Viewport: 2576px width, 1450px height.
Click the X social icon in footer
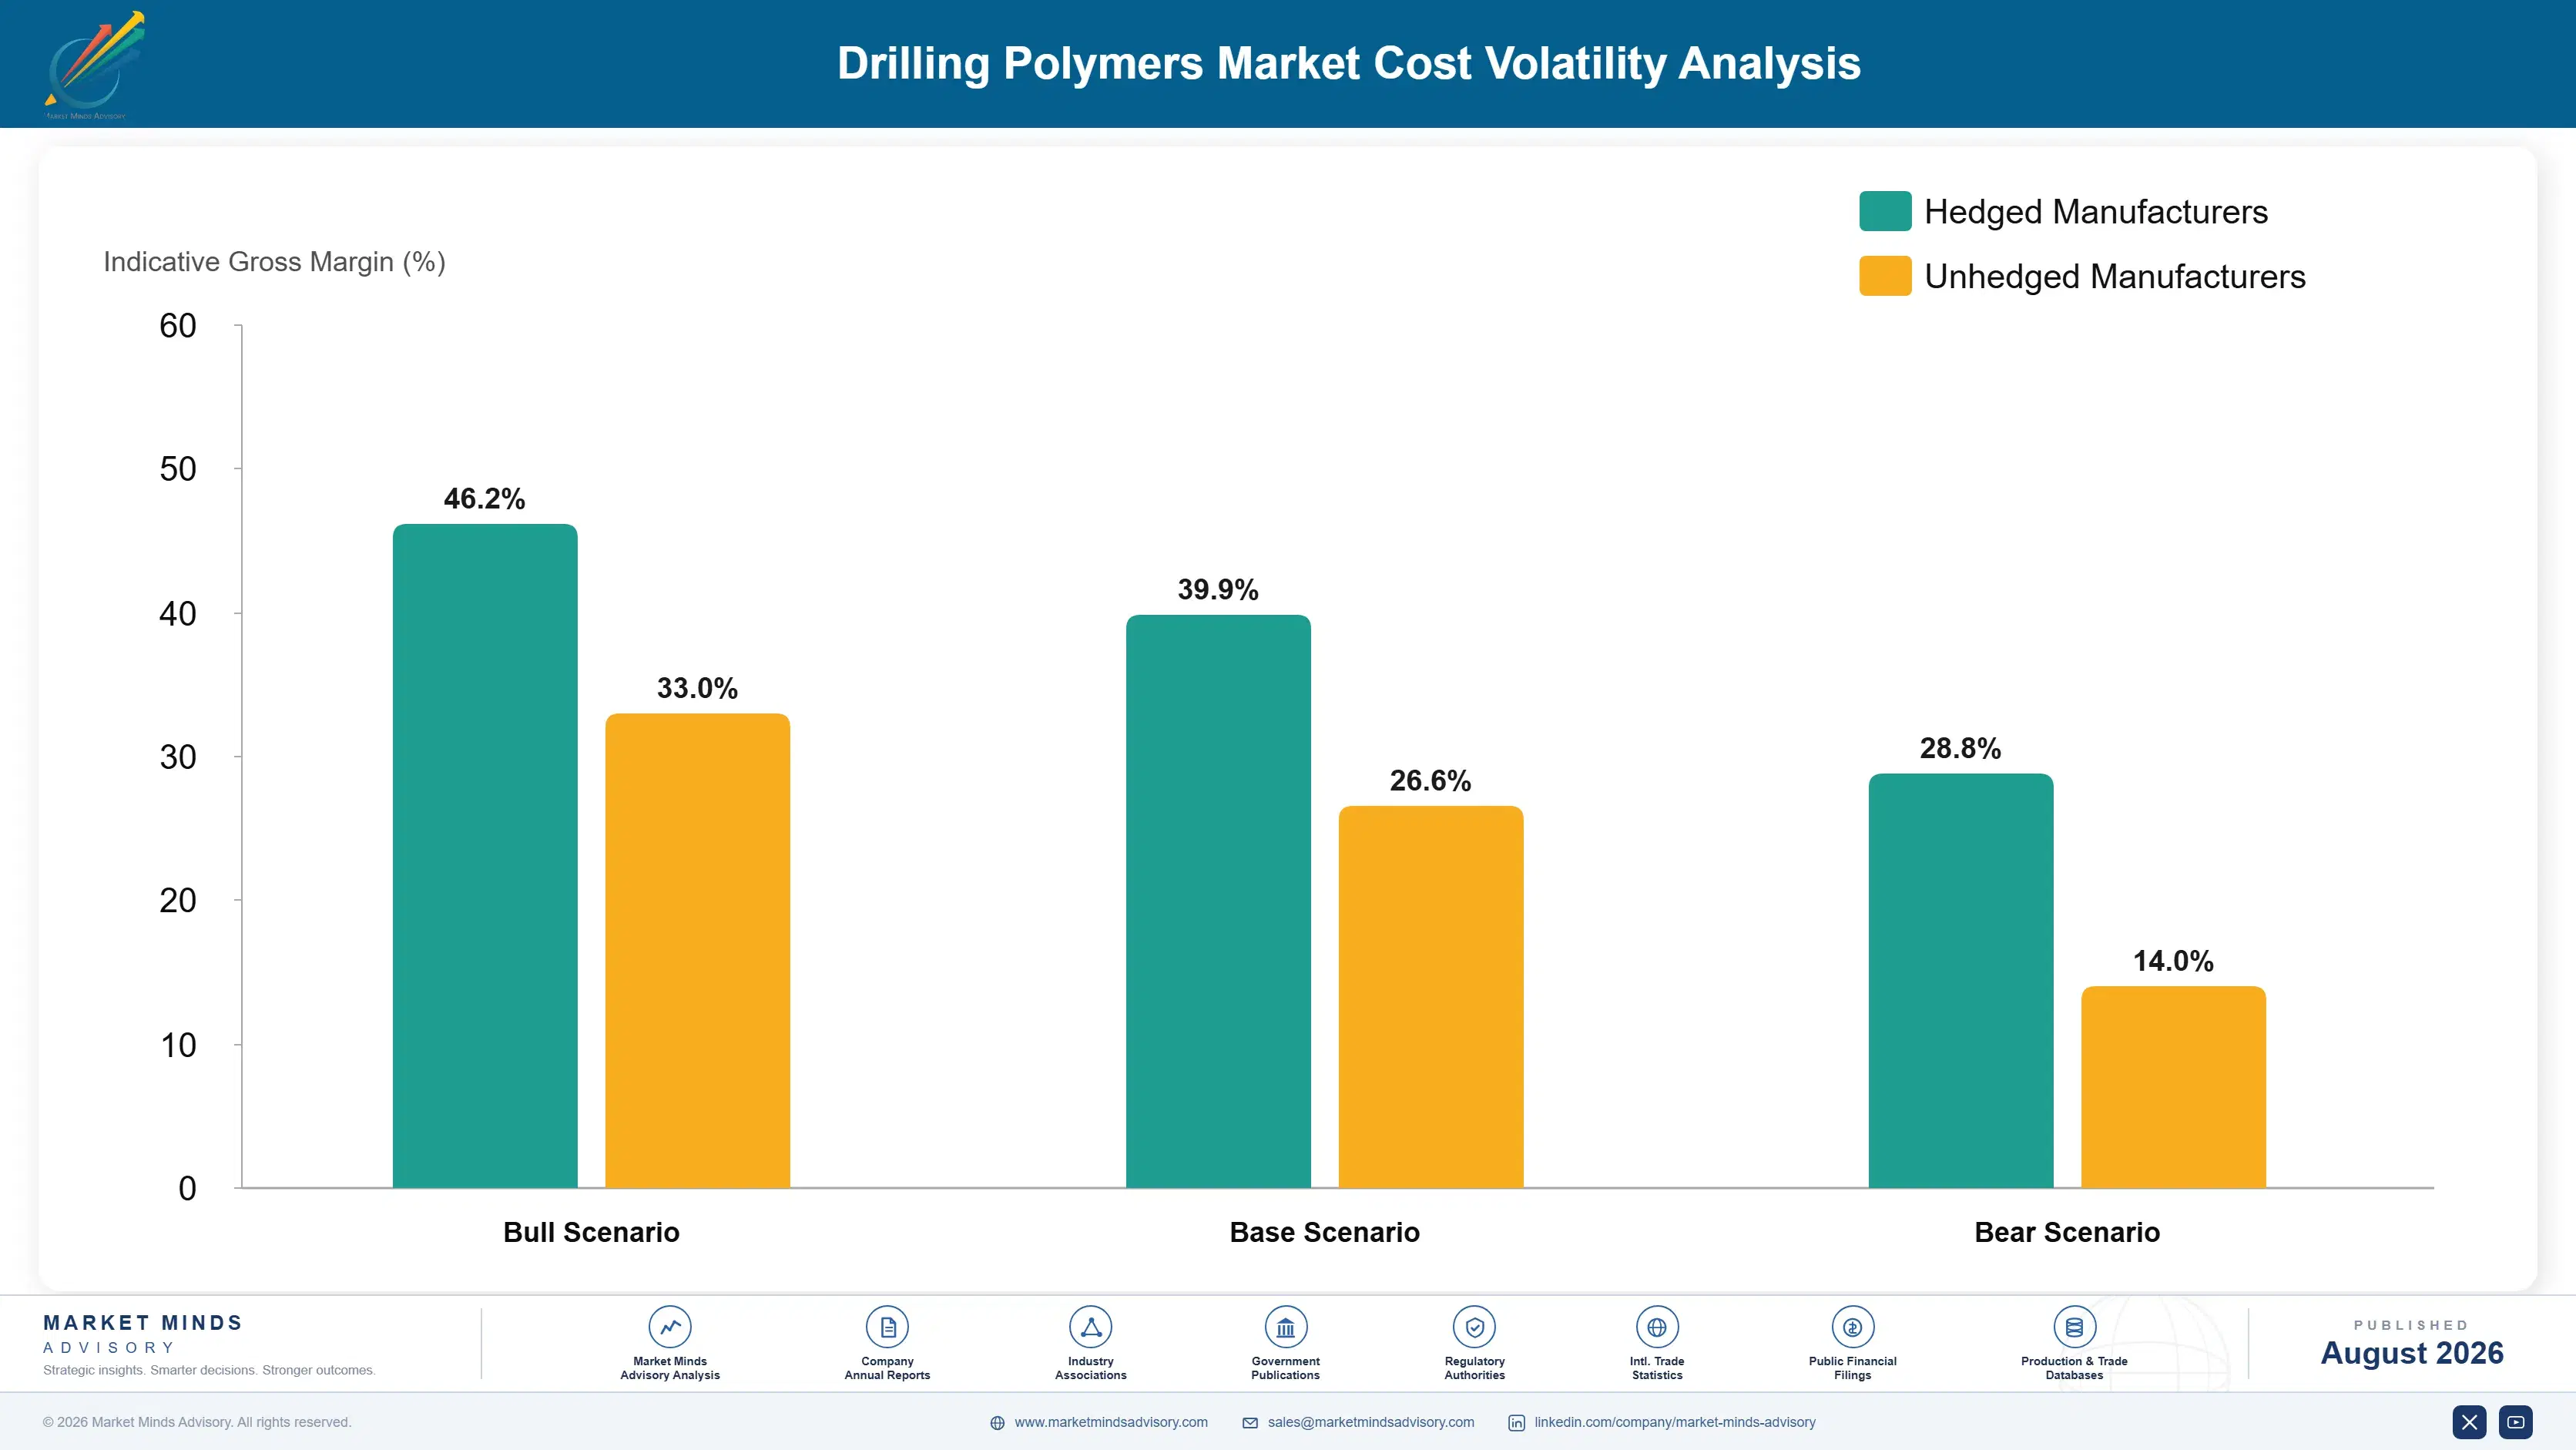click(2469, 1422)
